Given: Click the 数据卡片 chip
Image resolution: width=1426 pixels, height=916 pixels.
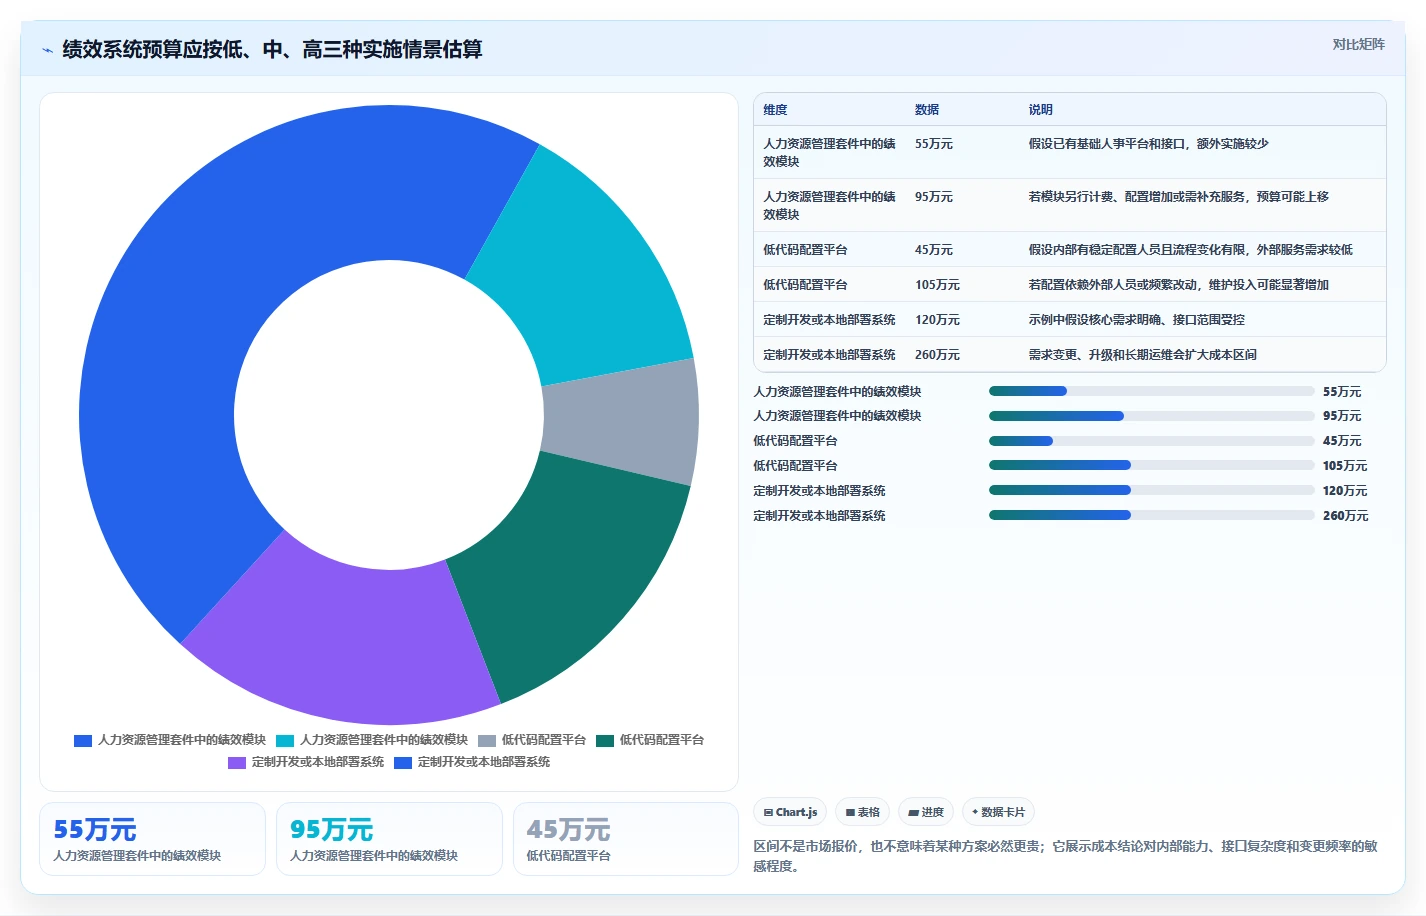Looking at the screenshot, I should (x=998, y=812).
